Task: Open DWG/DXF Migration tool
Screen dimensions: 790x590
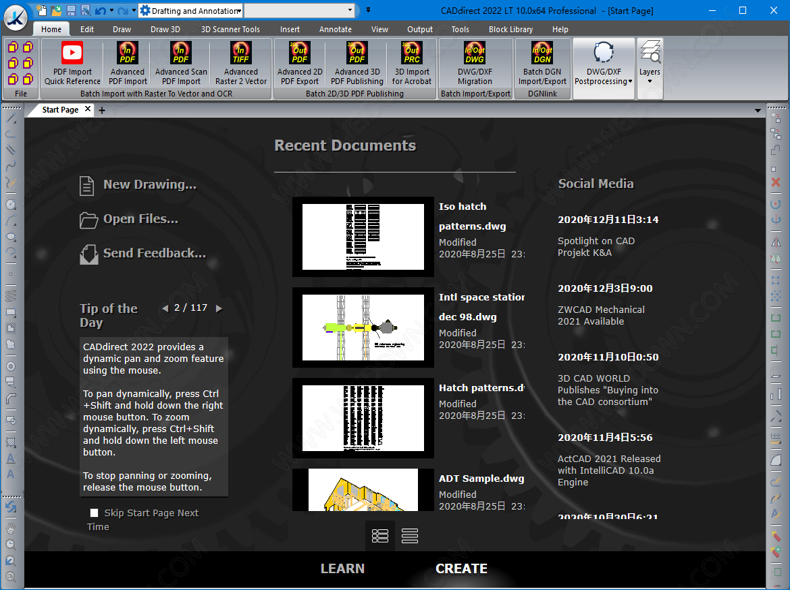Action: point(475,63)
